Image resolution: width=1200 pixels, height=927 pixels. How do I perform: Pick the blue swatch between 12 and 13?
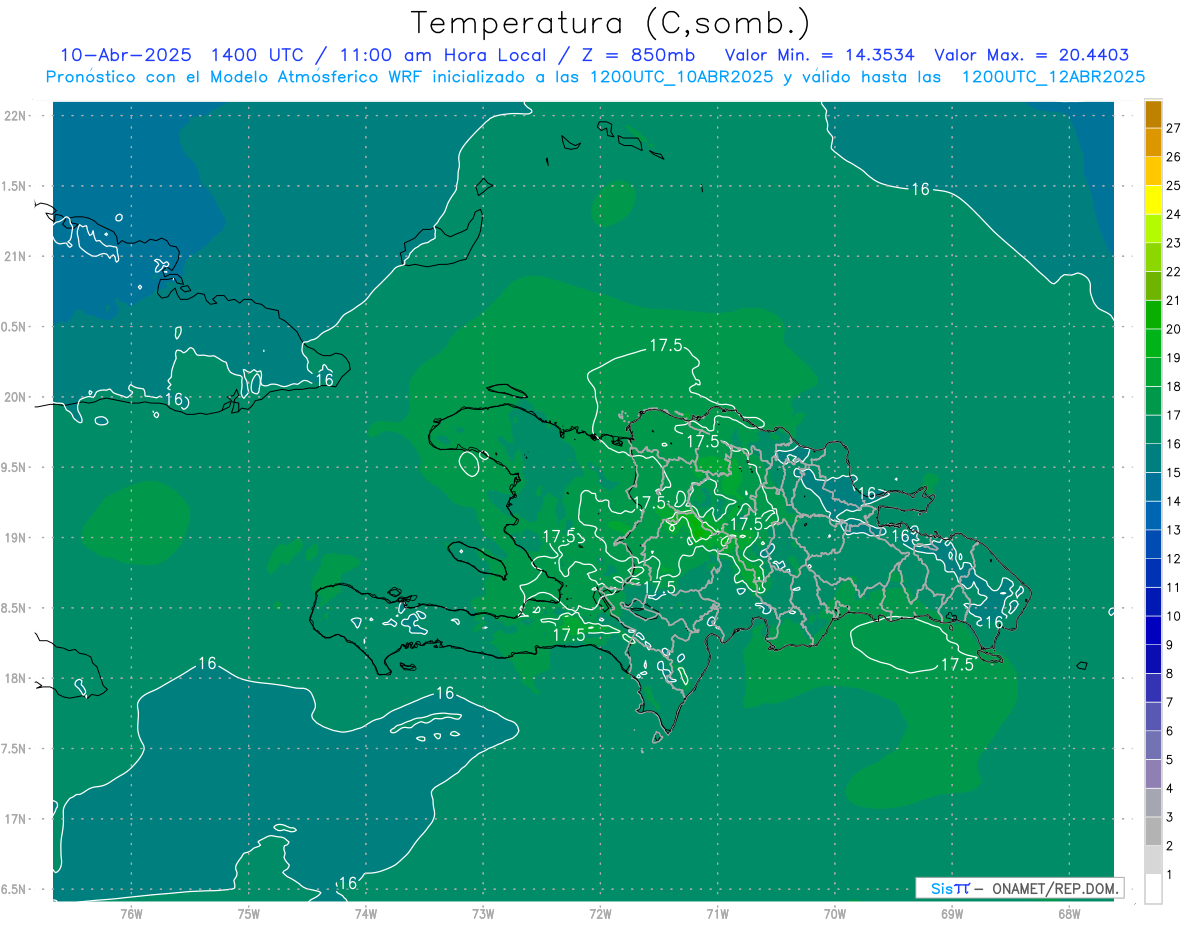coord(1153,544)
